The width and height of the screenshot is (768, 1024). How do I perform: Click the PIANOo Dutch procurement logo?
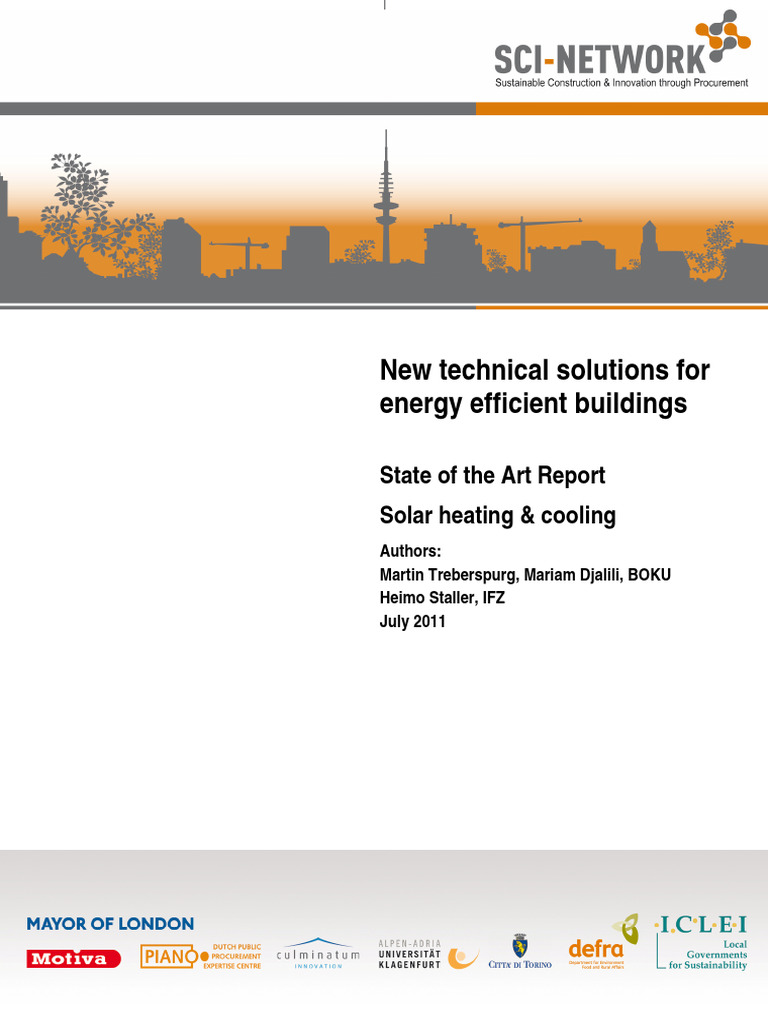coord(201,956)
